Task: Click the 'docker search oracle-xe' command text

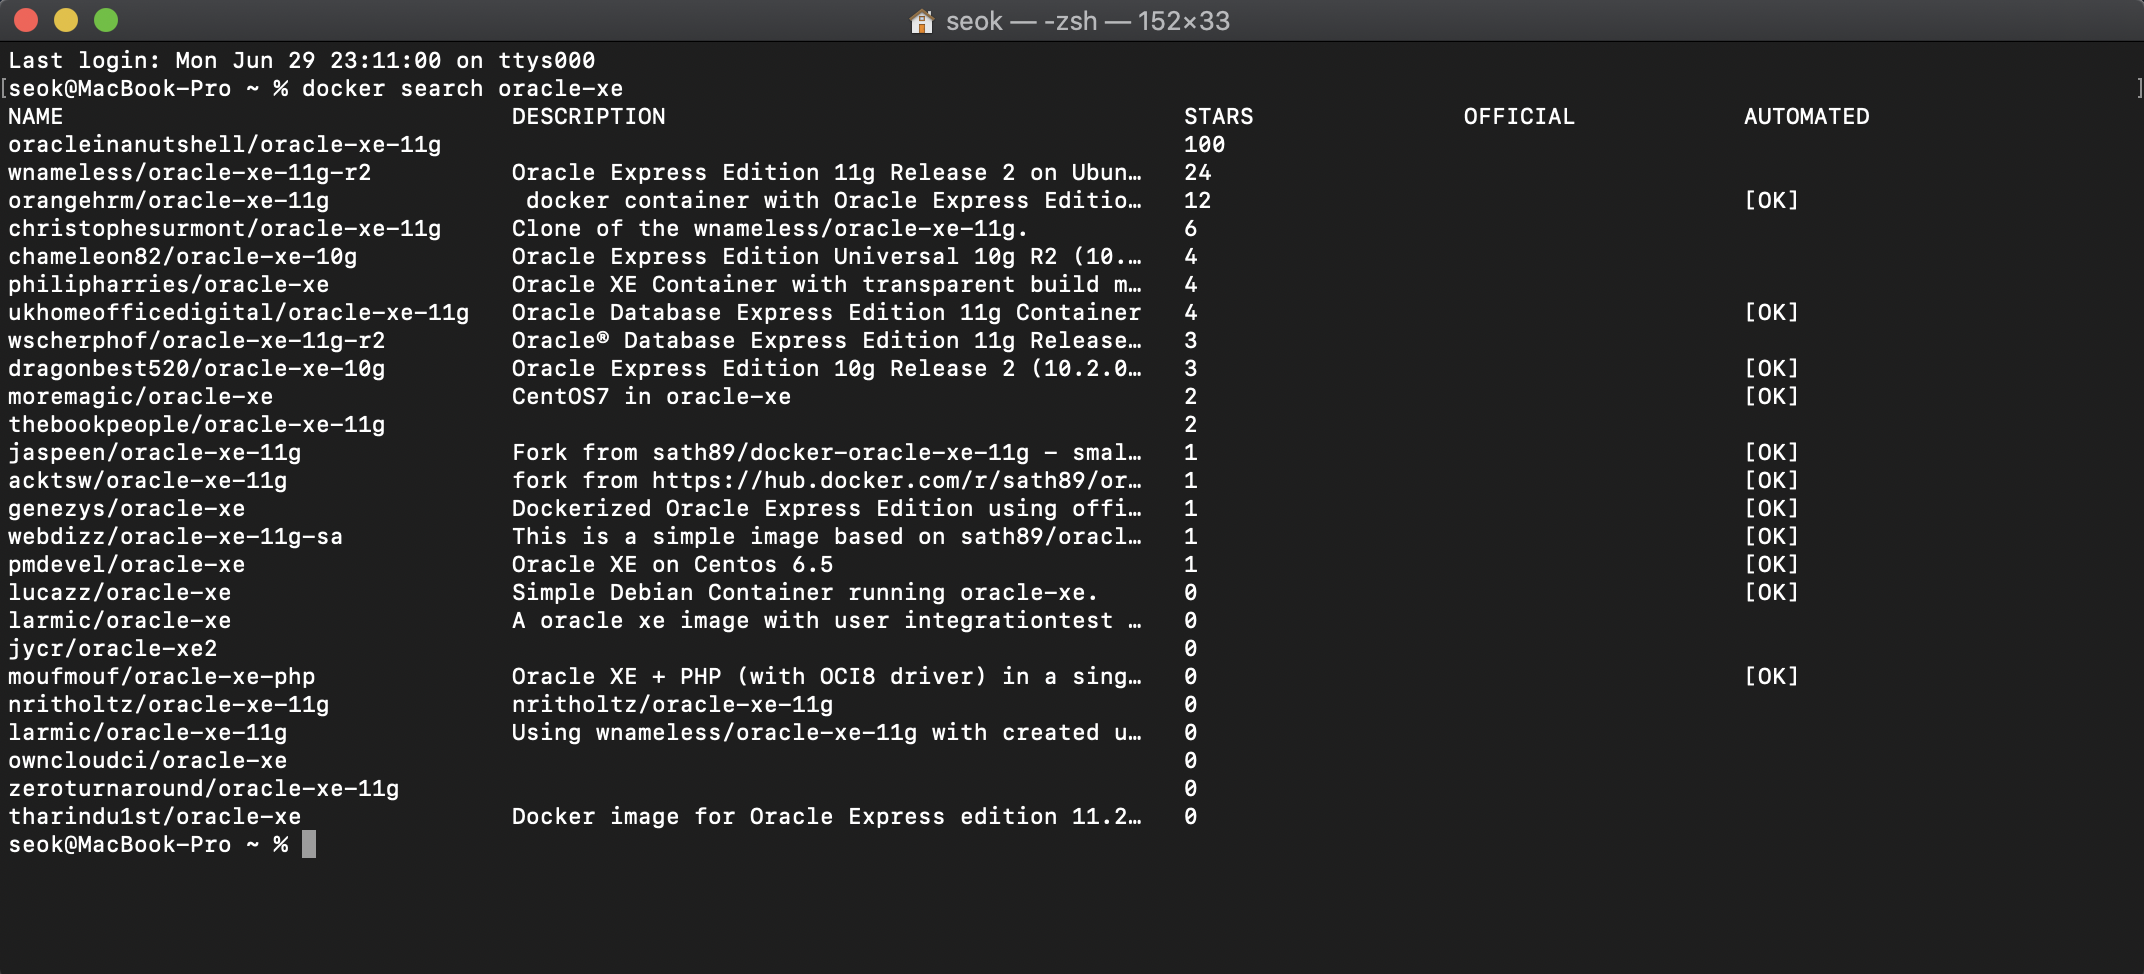Action: [462, 89]
